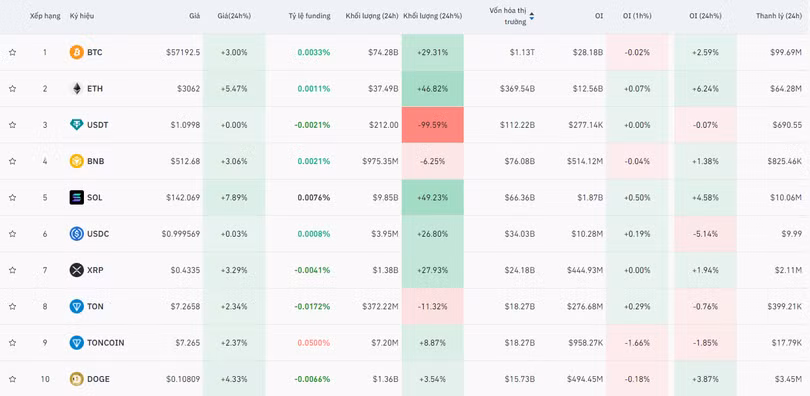Screen dimensions: 810x396
Task: Click BTC price $57192.5
Action: (x=183, y=52)
